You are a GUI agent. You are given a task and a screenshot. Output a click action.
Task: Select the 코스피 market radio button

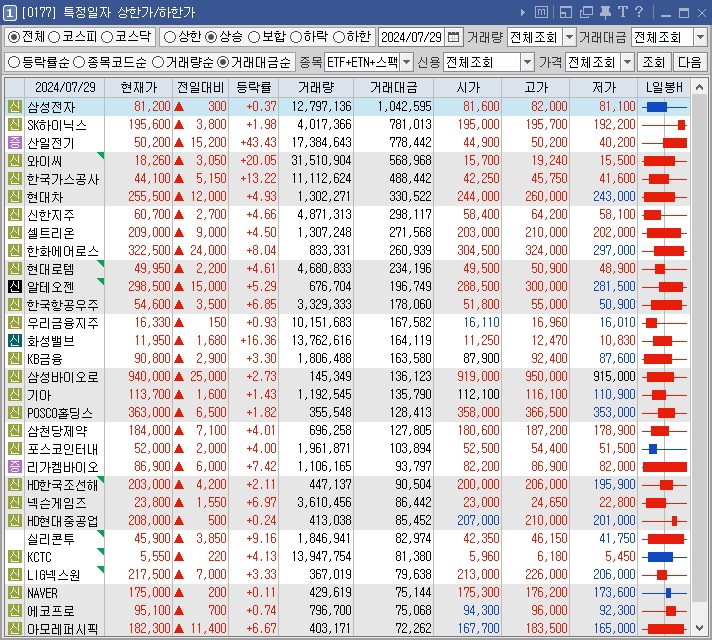[54, 37]
